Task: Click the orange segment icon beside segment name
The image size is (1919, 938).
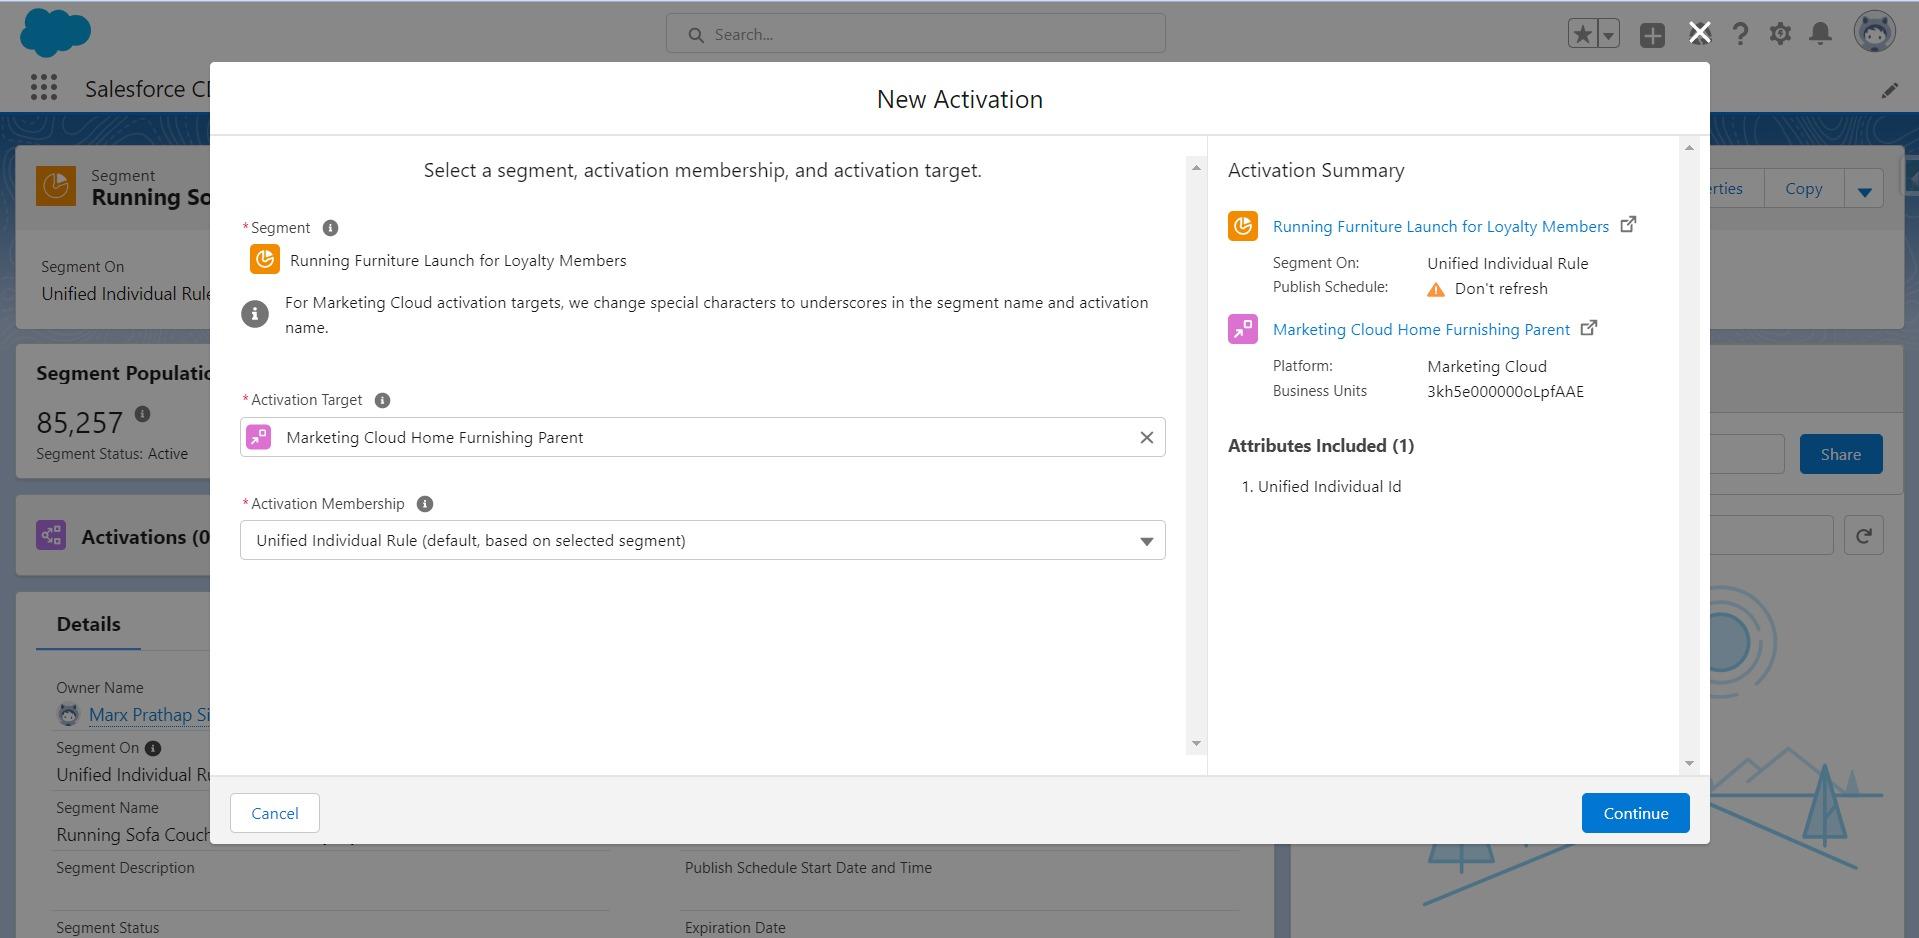Action: (265, 260)
